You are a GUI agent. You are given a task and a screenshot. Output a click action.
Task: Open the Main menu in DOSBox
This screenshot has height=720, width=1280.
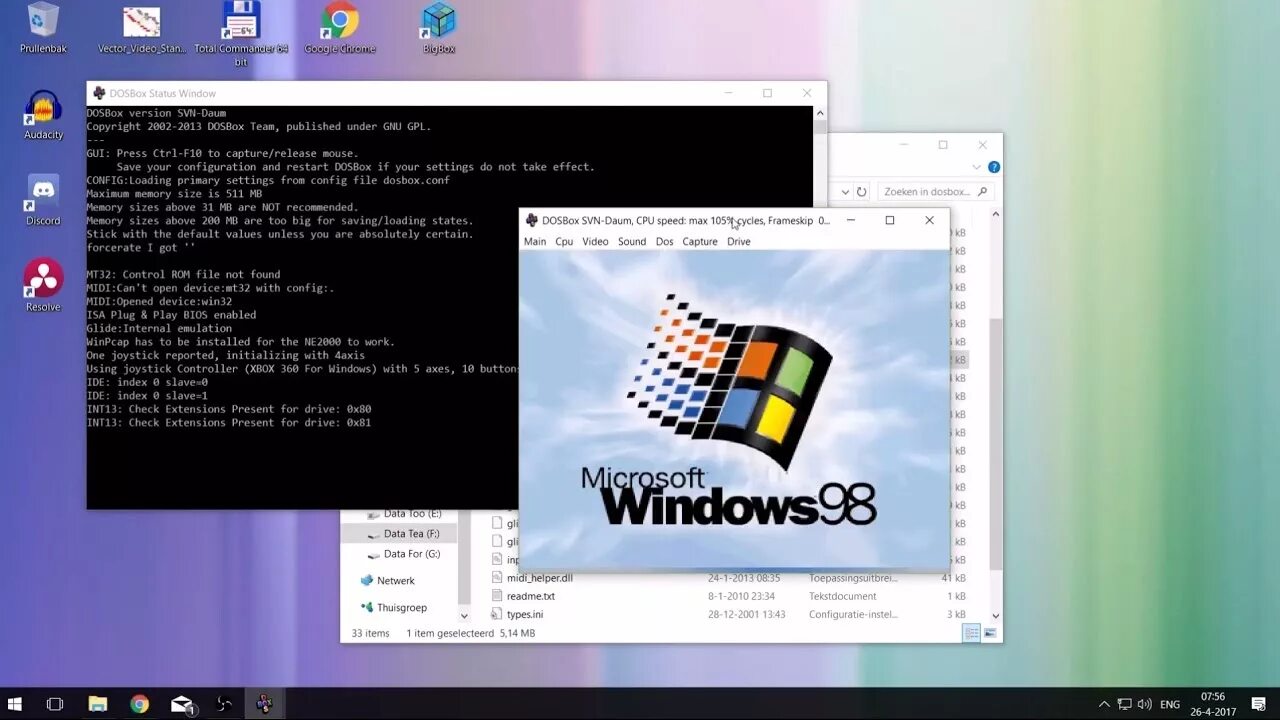[535, 241]
